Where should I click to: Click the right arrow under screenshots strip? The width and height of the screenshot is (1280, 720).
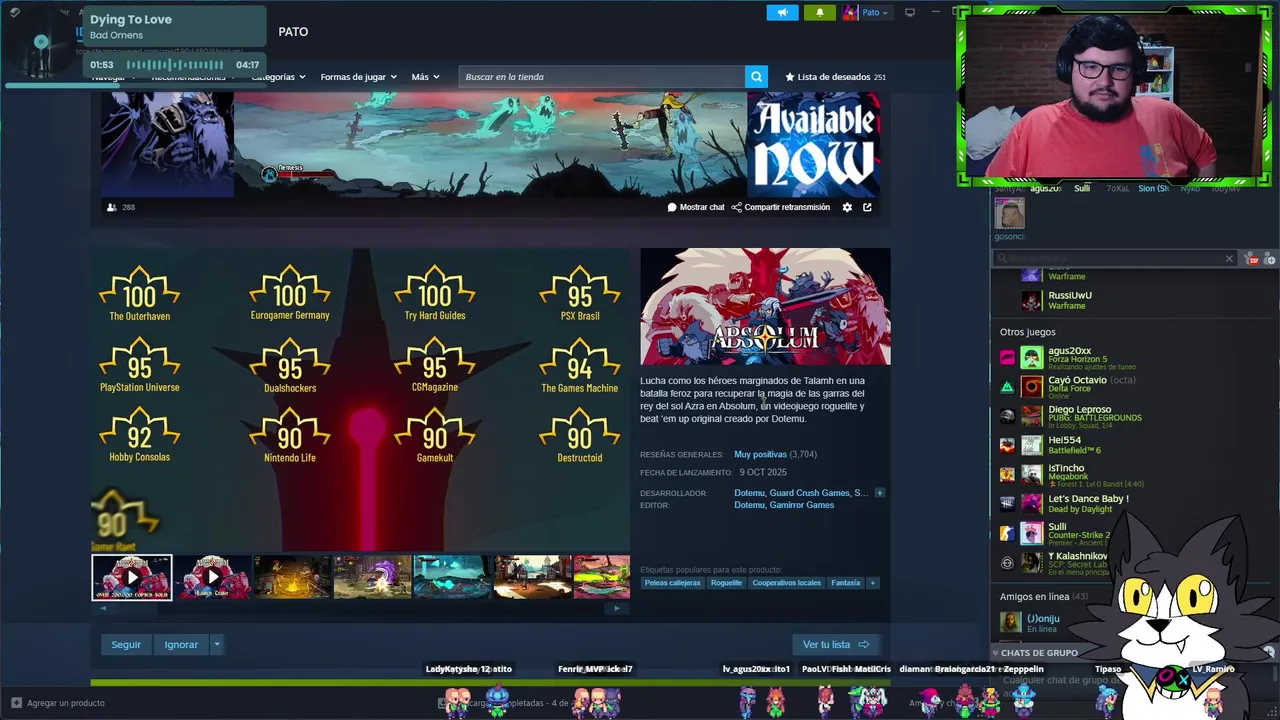click(616, 608)
